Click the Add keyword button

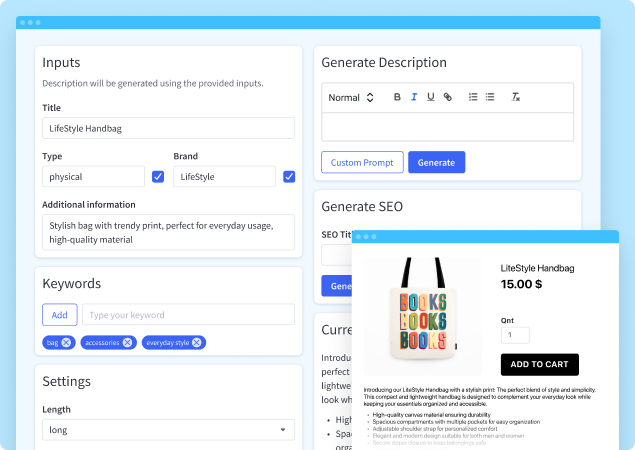59,315
